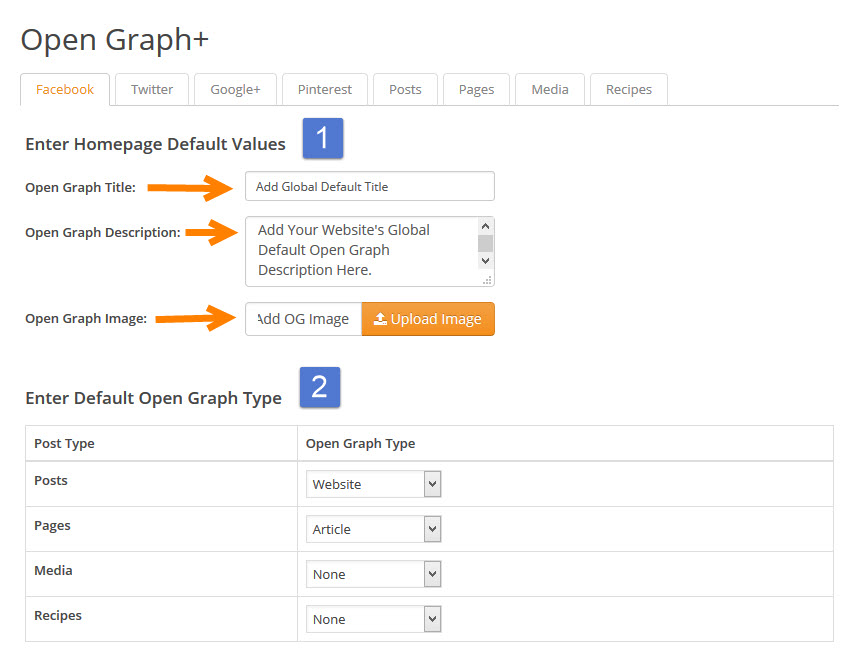Select the Pinterest tab
This screenshot has width=846, height=662.
point(325,90)
